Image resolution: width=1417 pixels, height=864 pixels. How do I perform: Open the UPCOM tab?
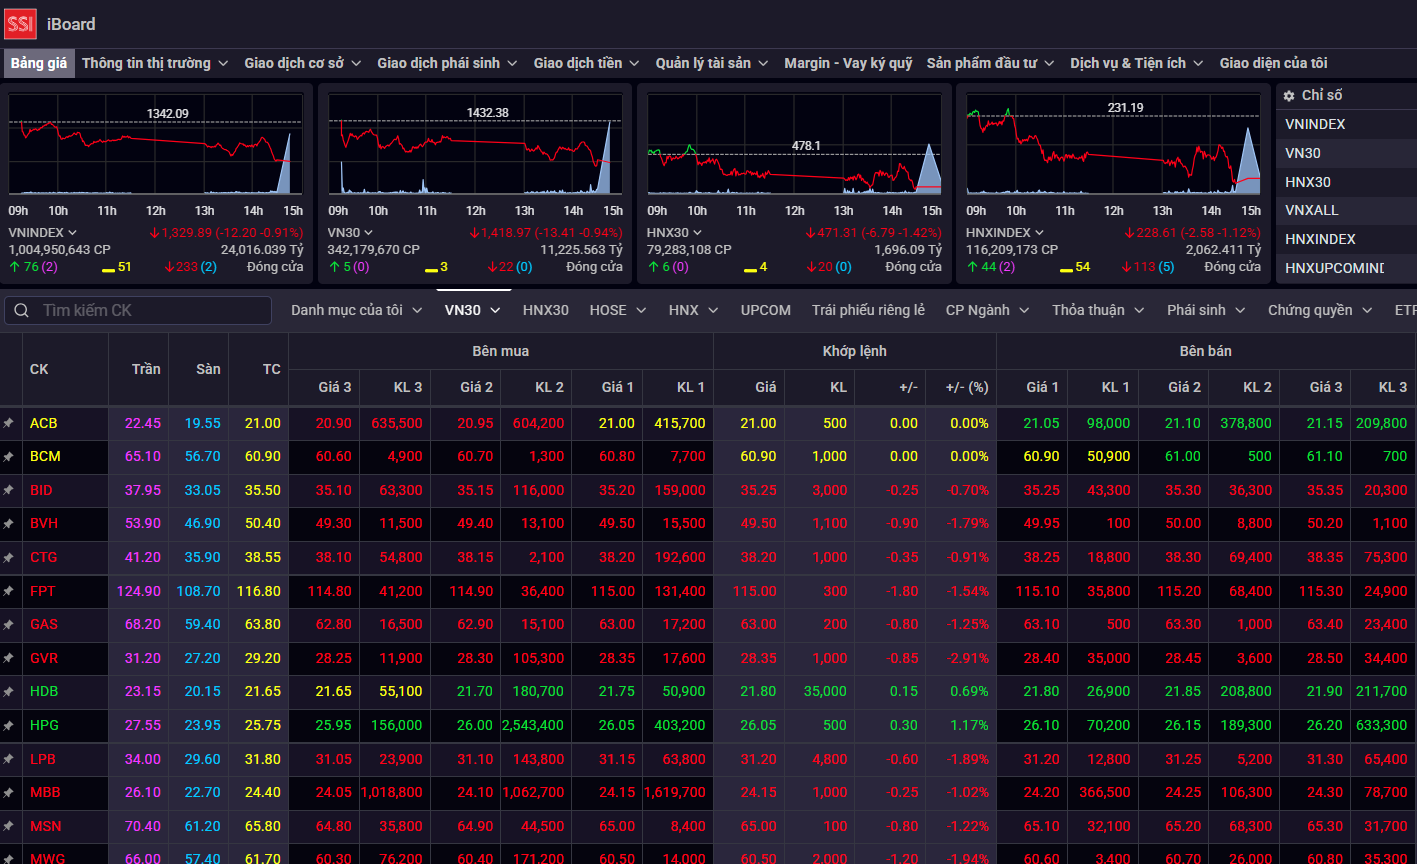pyautogui.click(x=766, y=310)
